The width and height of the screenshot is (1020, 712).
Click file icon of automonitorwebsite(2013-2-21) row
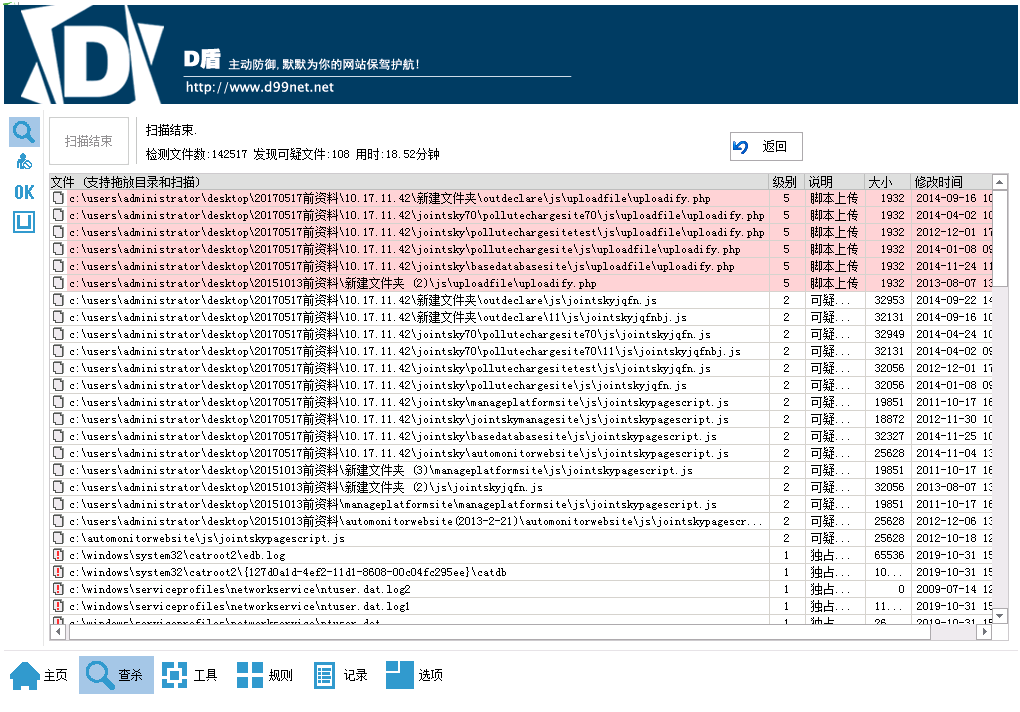coord(58,521)
